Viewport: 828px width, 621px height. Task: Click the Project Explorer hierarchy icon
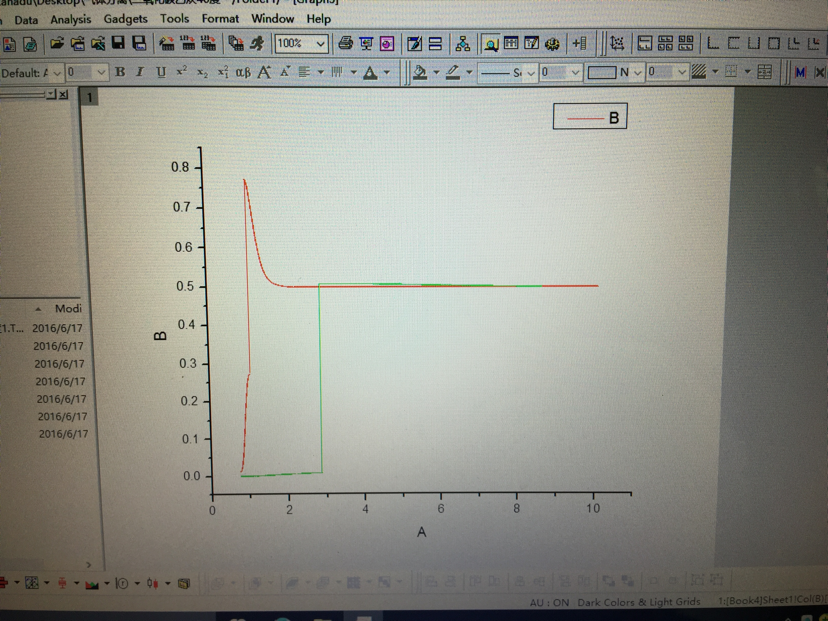tap(463, 43)
